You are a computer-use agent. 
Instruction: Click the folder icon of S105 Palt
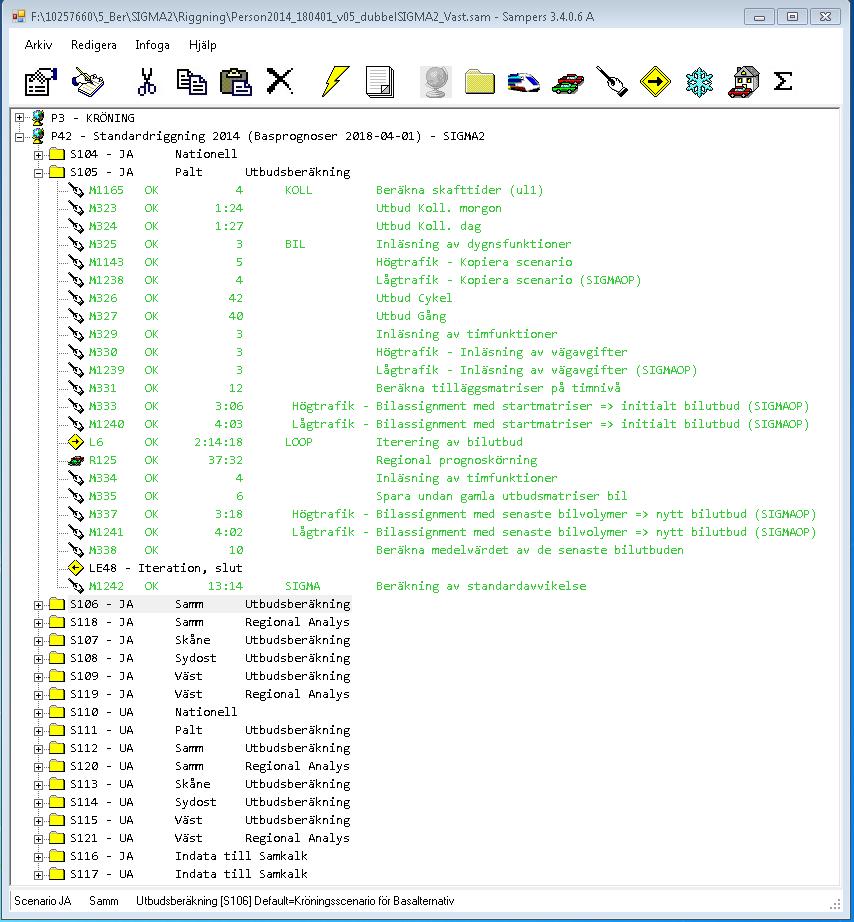tap(57, 172)
